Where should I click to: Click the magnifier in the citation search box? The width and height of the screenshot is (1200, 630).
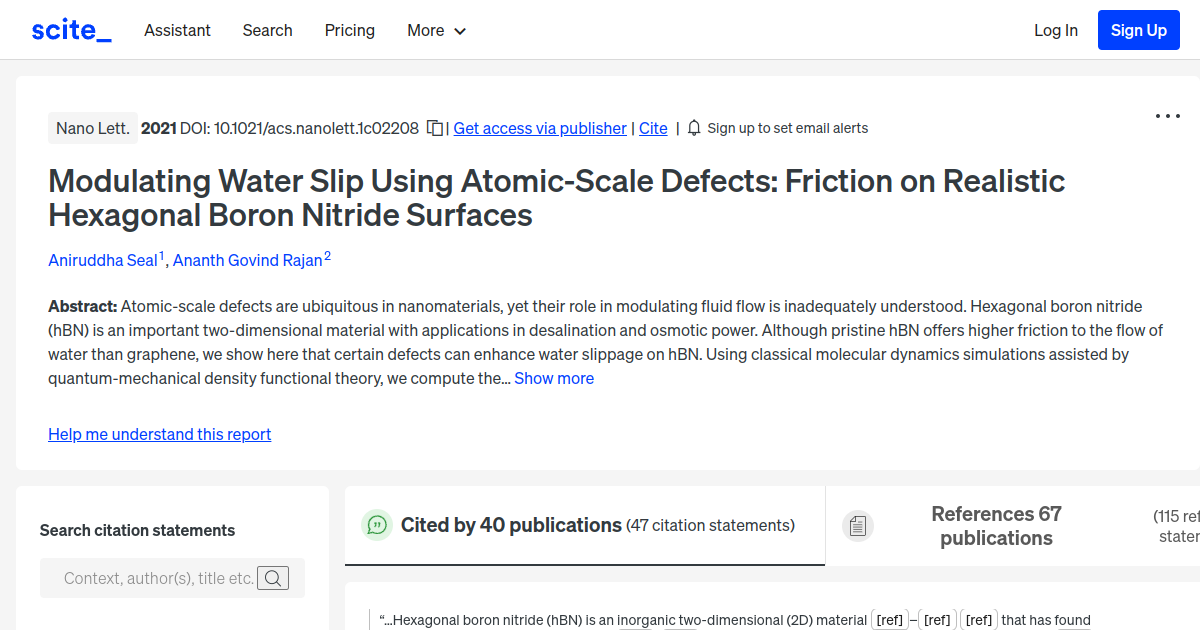click(273, 577)
